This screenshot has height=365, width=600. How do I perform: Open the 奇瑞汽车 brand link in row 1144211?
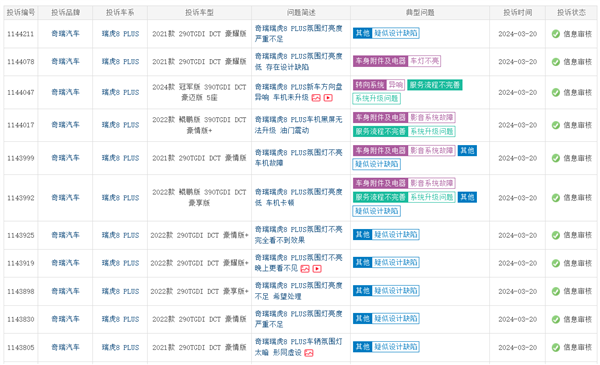point(65,34)
